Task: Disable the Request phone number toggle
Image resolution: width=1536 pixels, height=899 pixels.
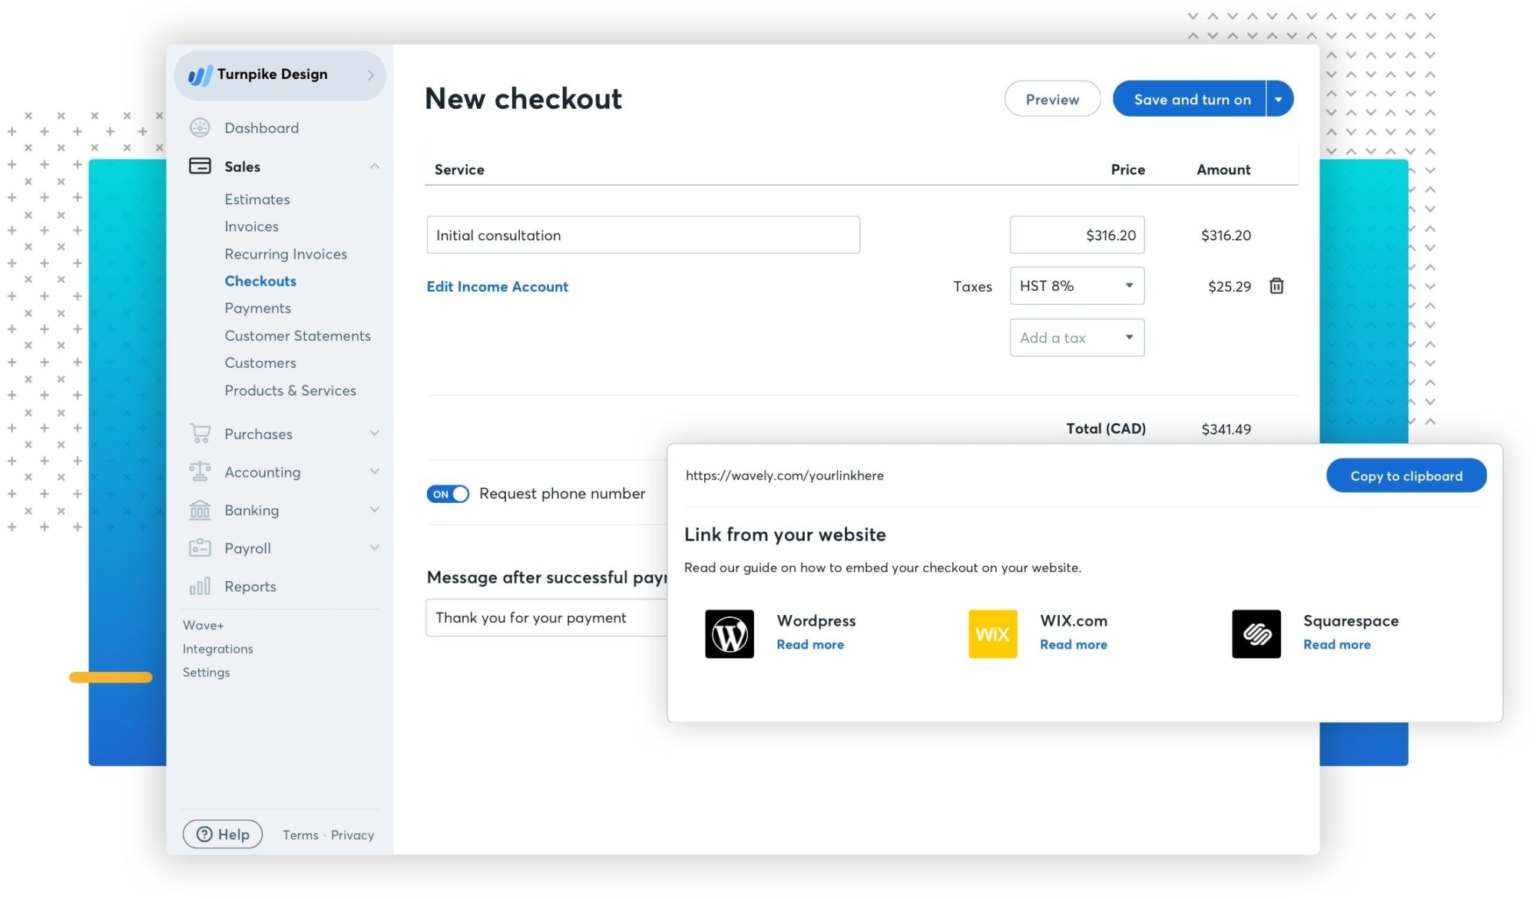Action: [448, 493]
